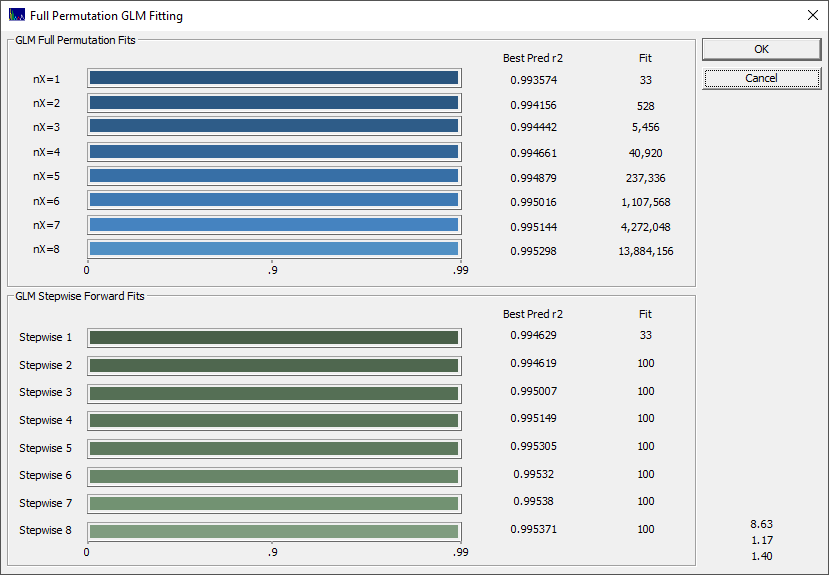829x575 pixels.
Task: Click stepwise r2 value 0.994629
Action: pyautogui.click(x=533, y=335)
